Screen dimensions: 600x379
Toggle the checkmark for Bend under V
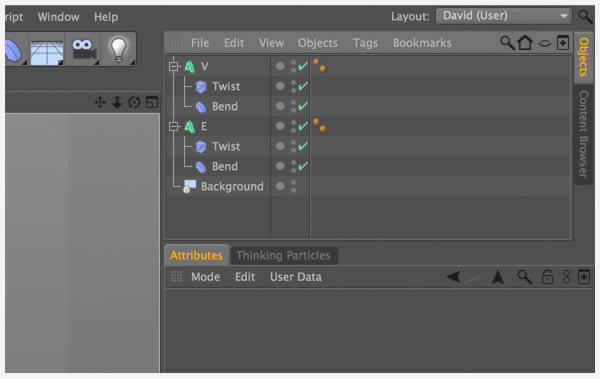(x=303, y=106)
